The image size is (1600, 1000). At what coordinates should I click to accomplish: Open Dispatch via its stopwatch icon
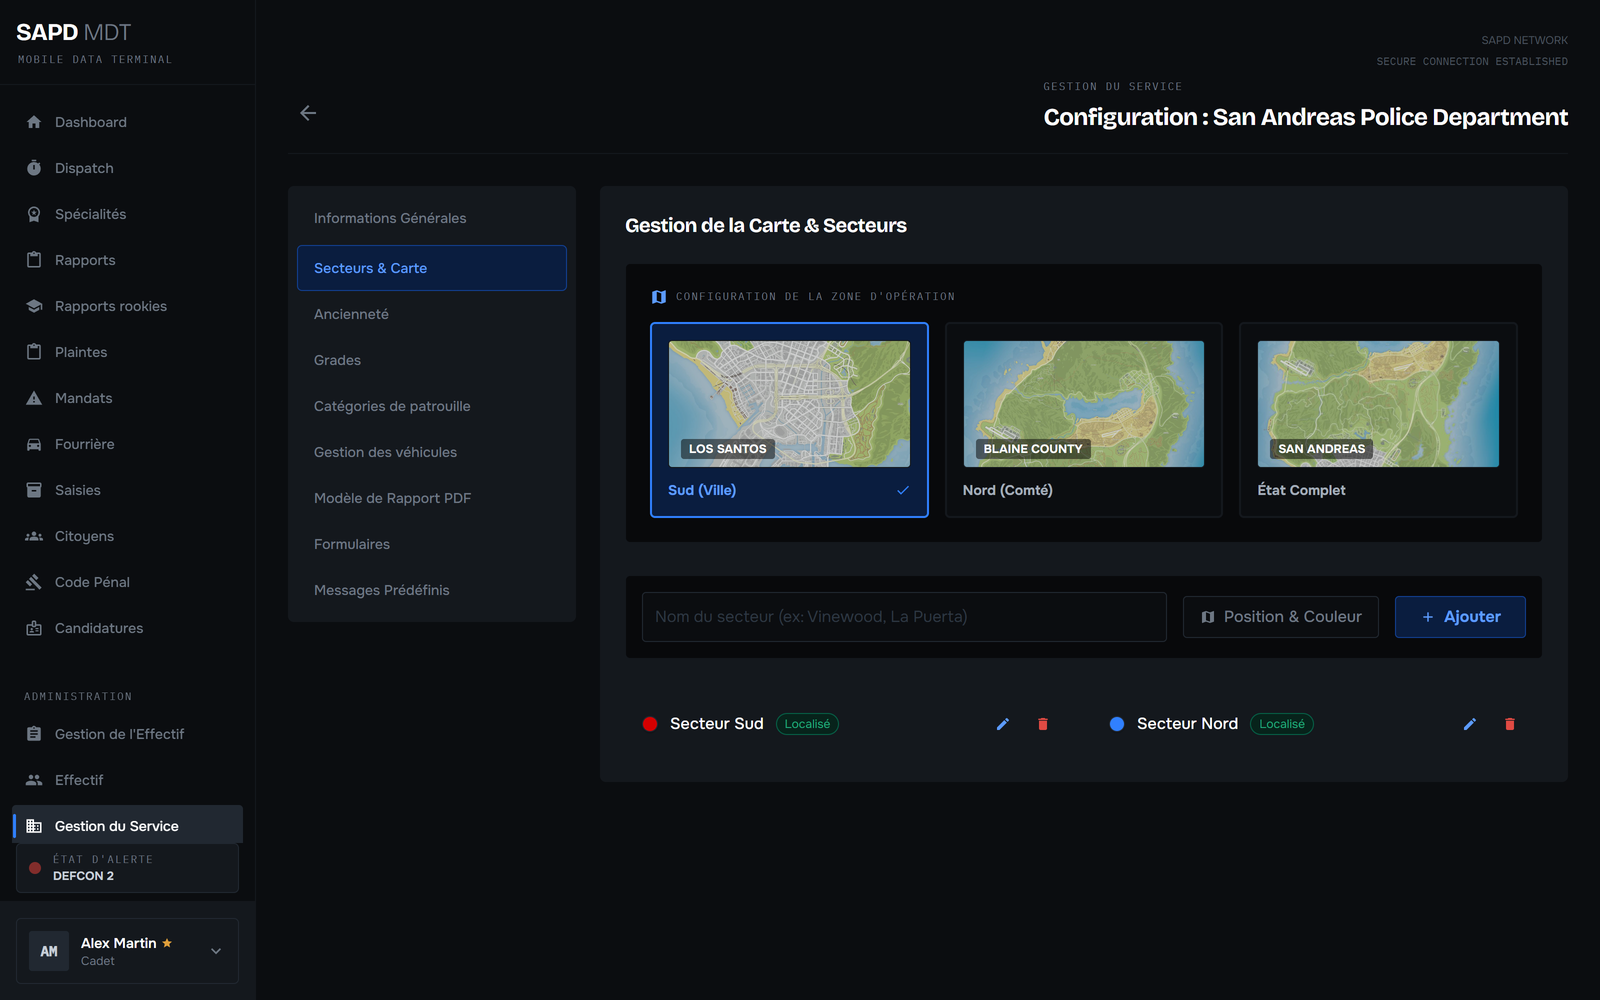tap(34, 168)
